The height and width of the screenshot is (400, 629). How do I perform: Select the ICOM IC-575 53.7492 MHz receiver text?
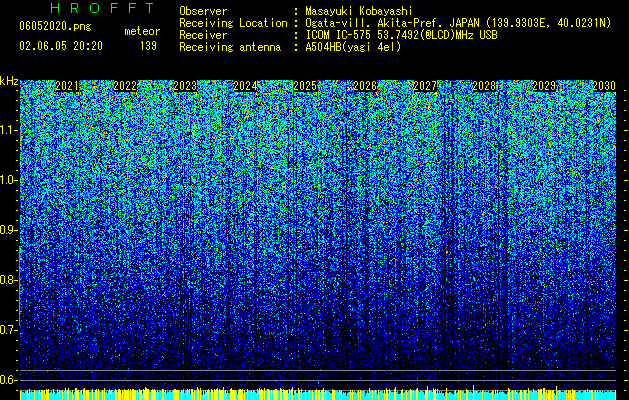point(401,35)
